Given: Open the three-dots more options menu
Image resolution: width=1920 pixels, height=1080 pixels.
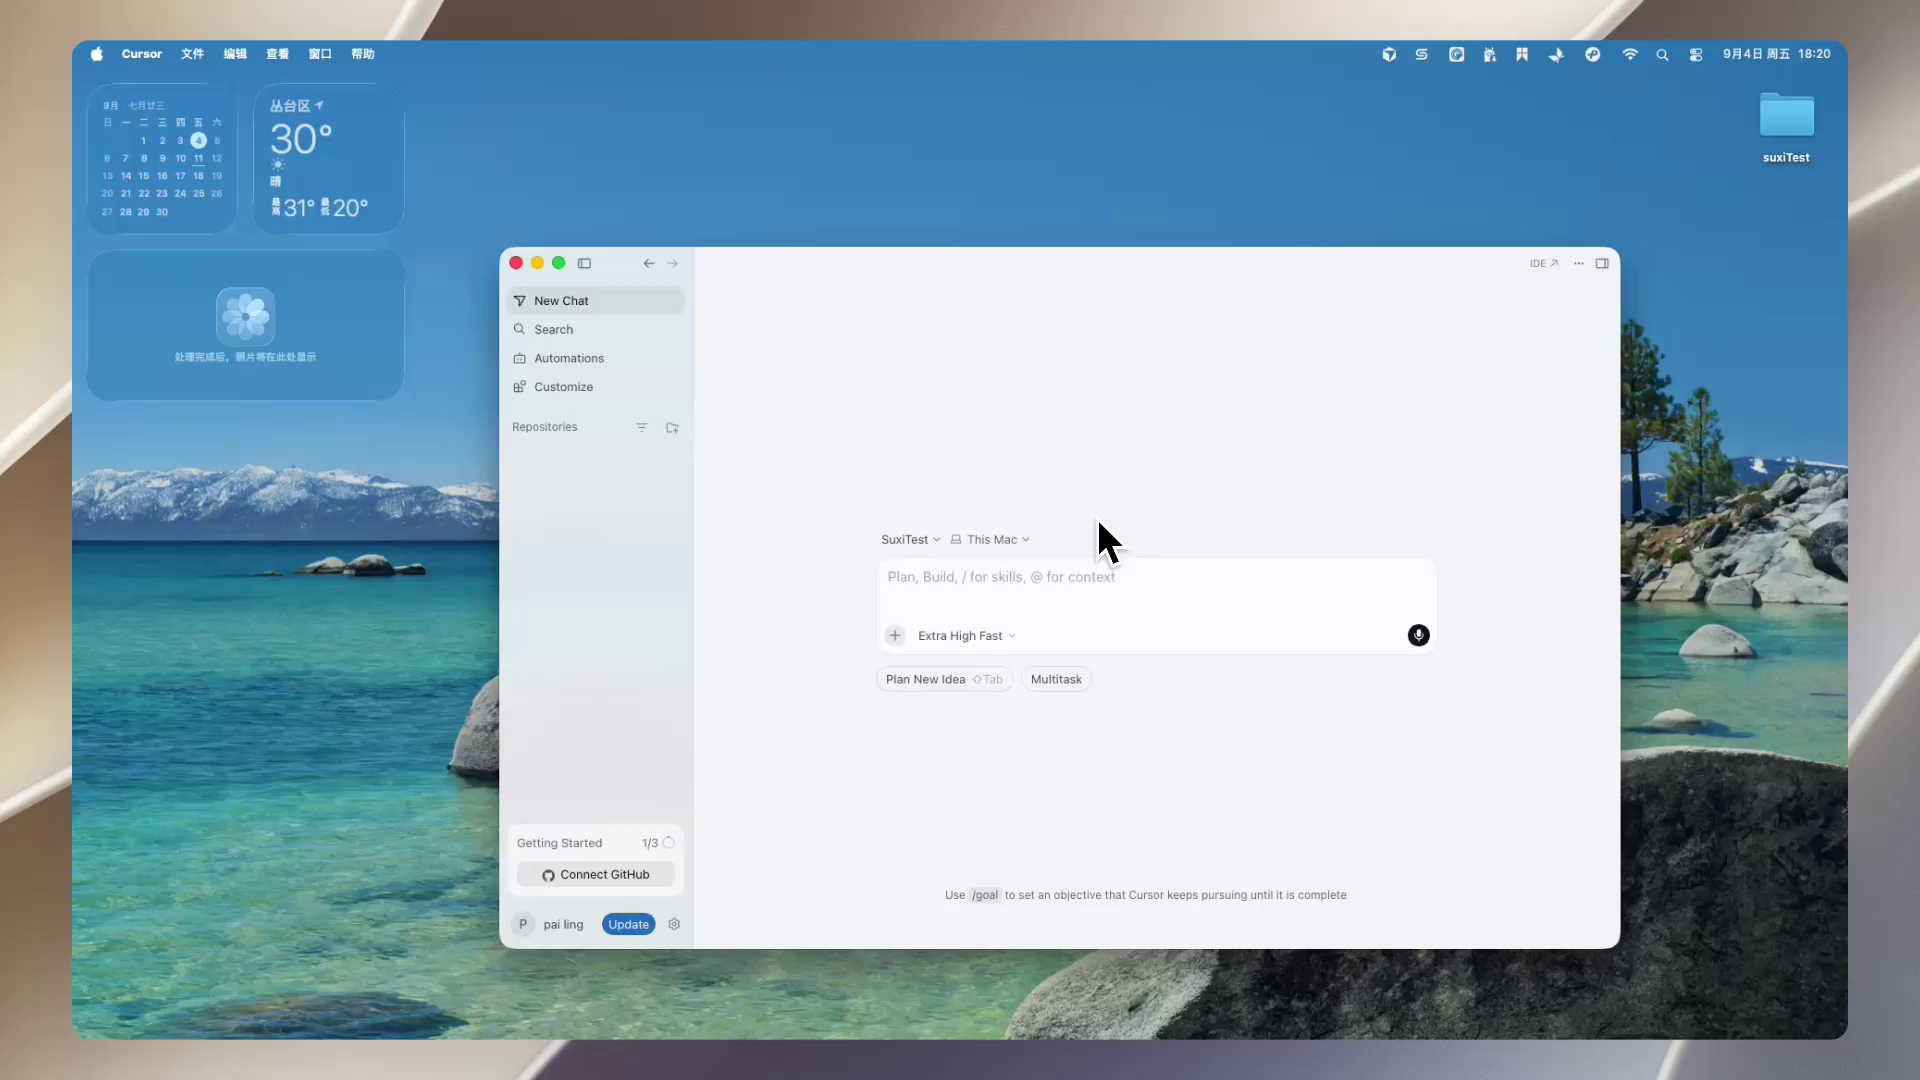Looking at the screenshot, I should (x=1578, y=264).
